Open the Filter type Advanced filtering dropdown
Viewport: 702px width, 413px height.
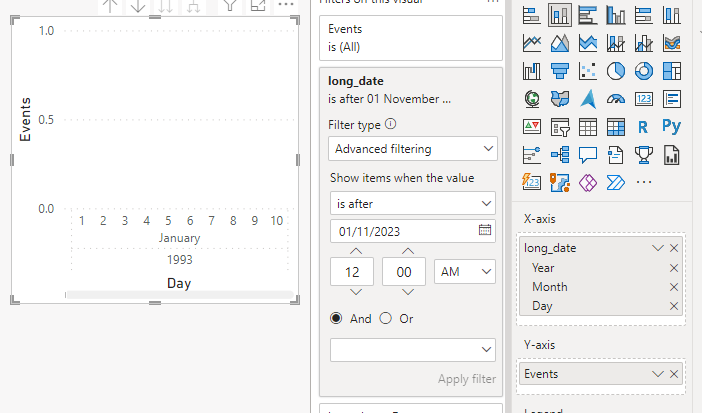tap(413, 149)
